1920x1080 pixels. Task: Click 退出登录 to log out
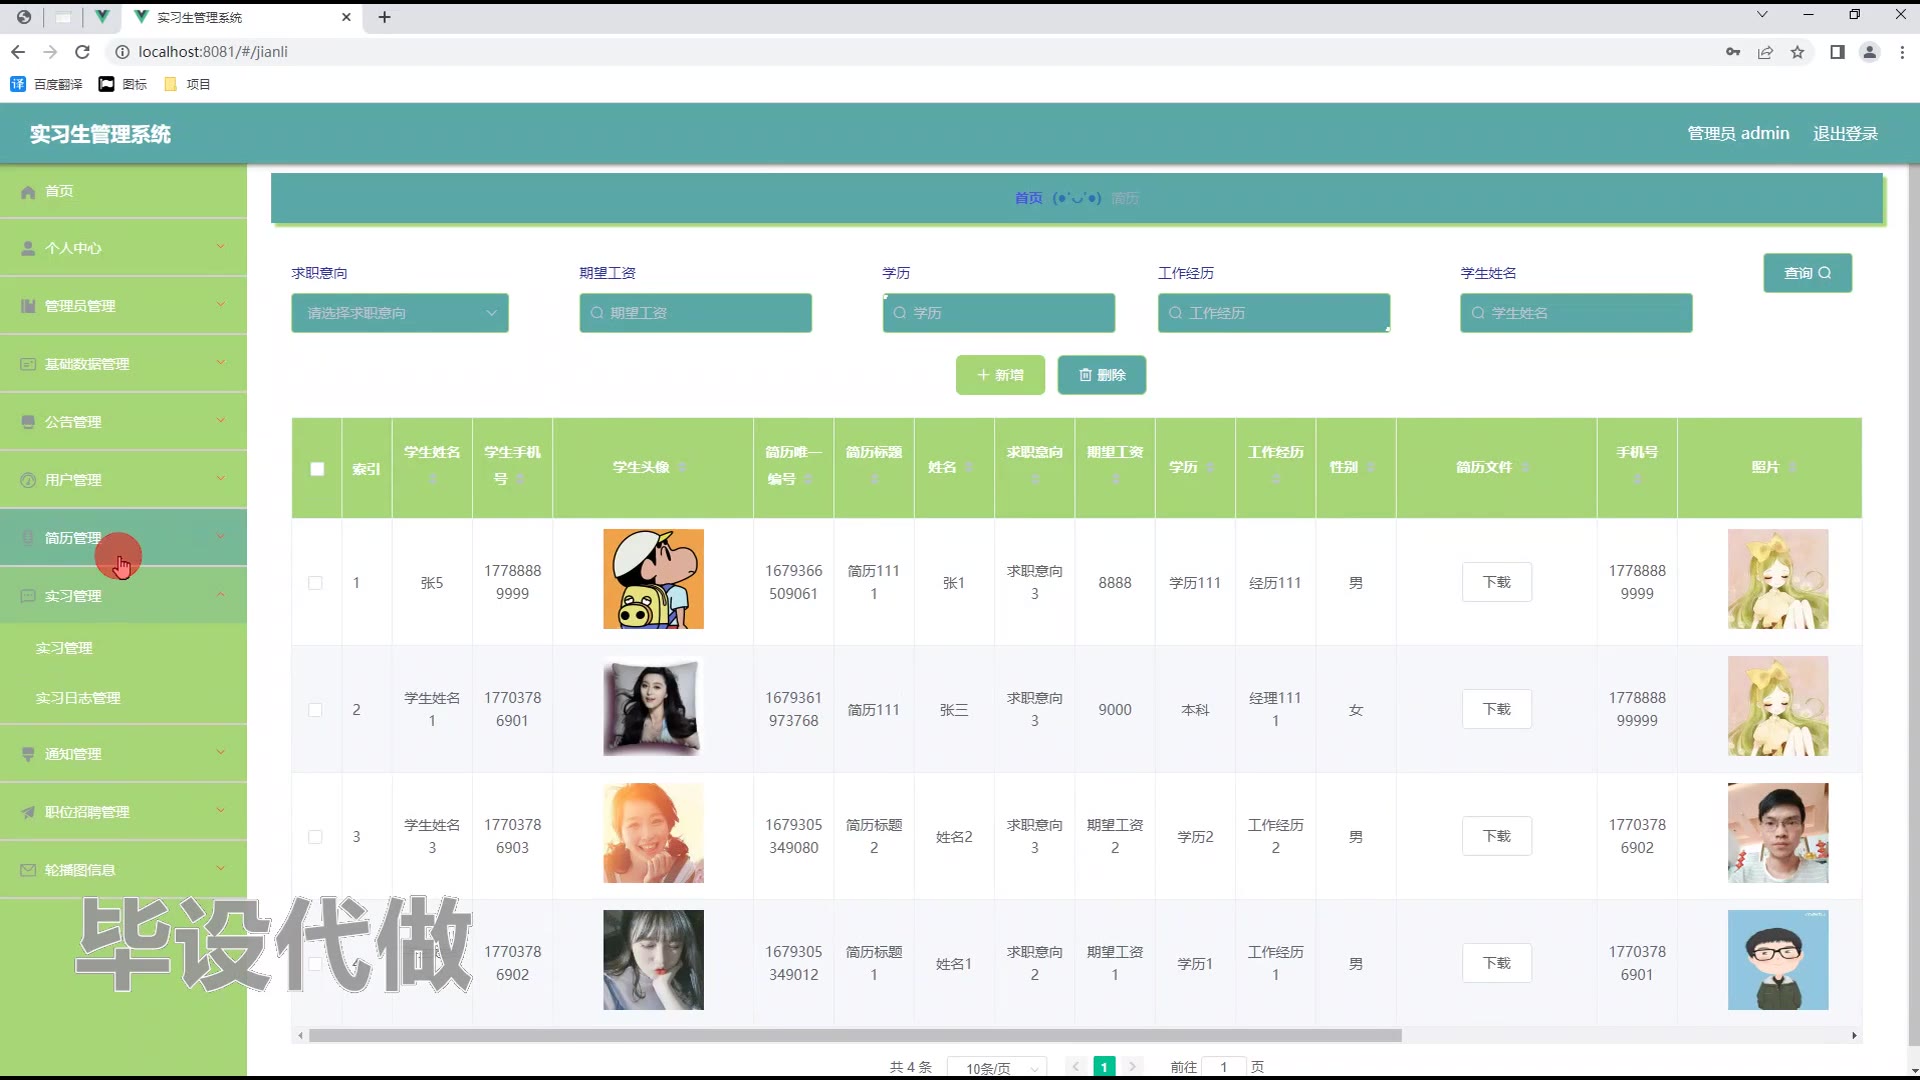point(1845,134)
